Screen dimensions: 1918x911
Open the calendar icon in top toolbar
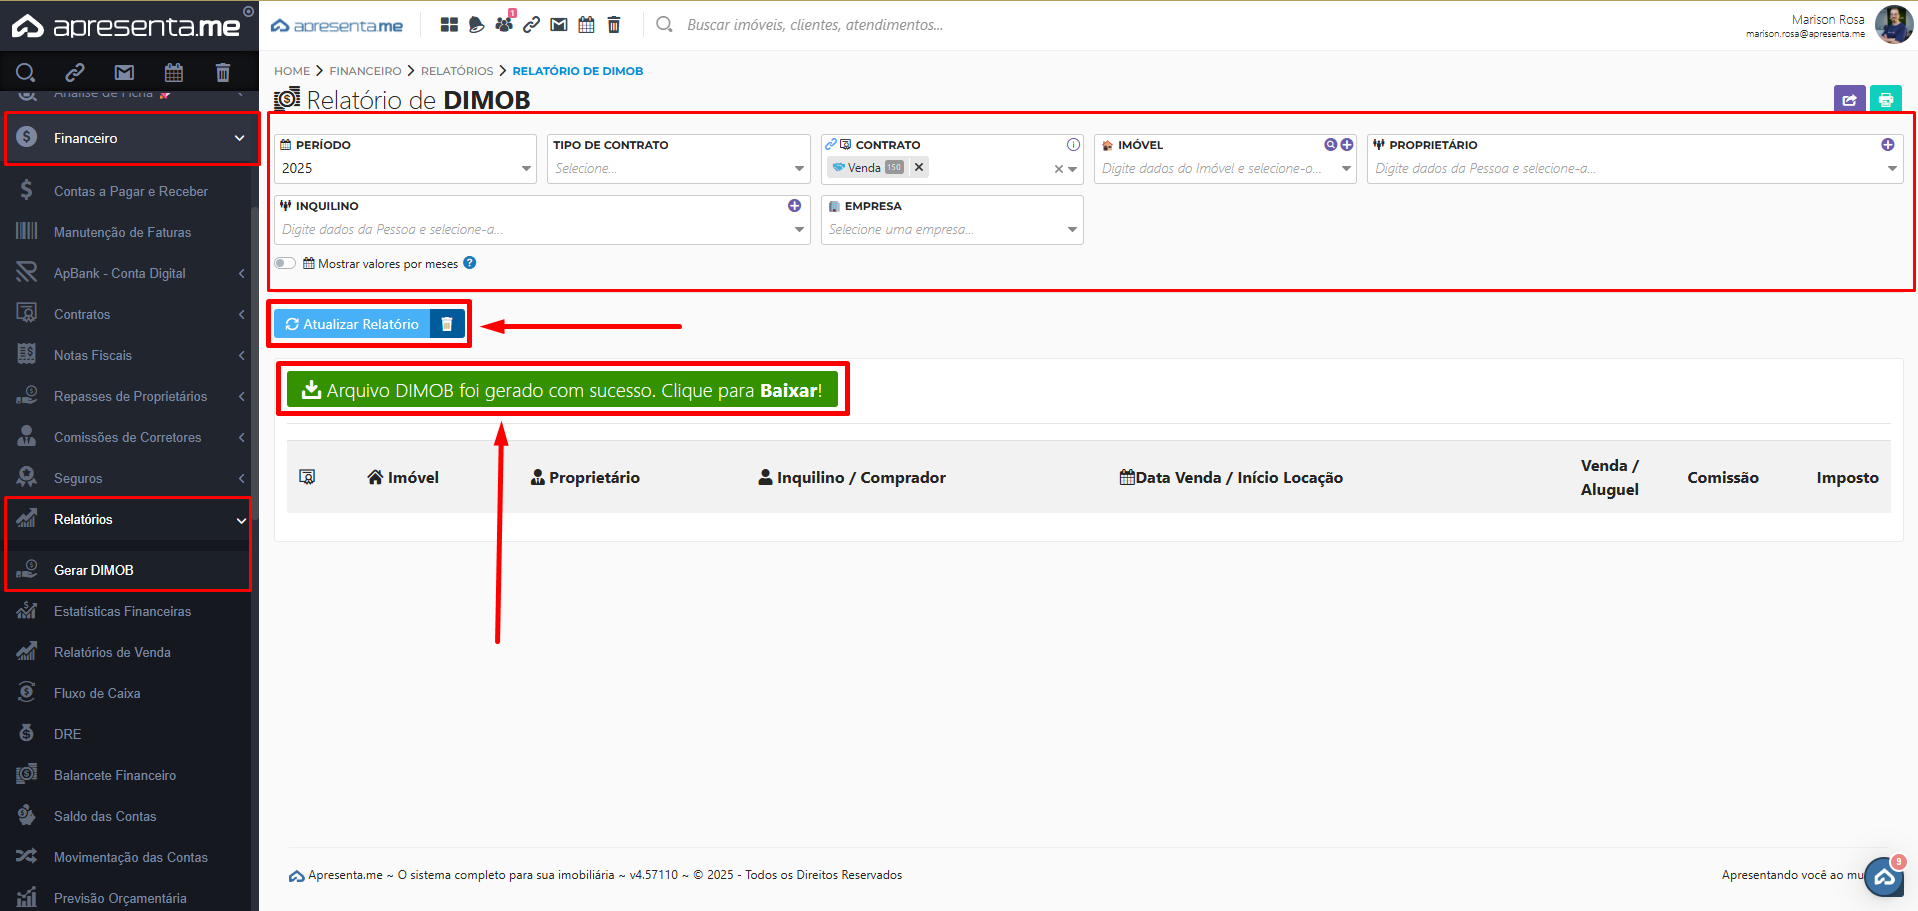pos(586,25)
